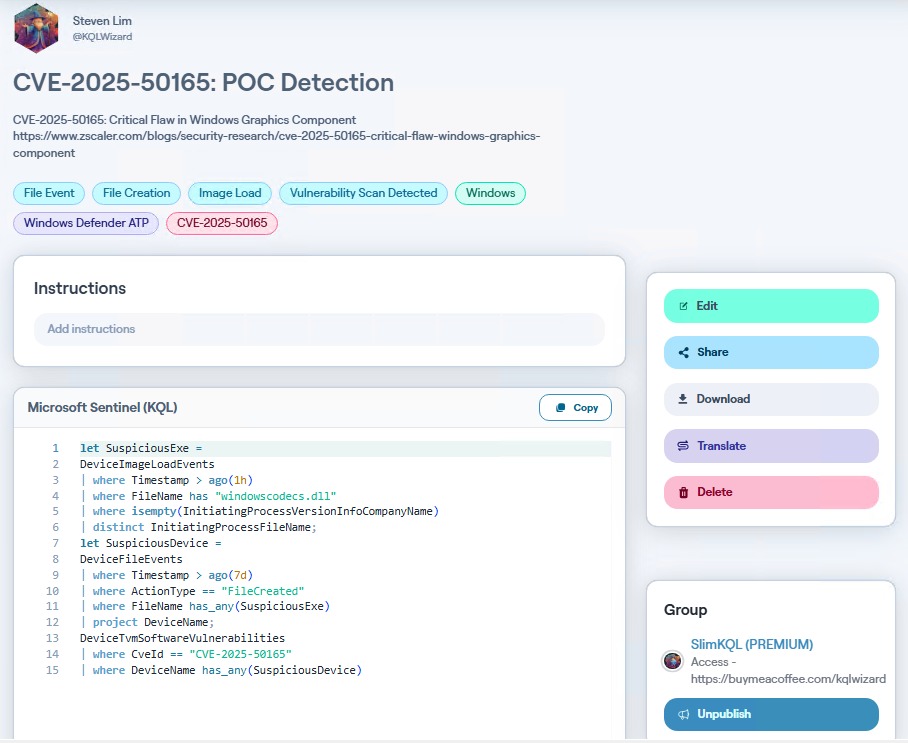Click the Image Load tag

click(229, 193)
